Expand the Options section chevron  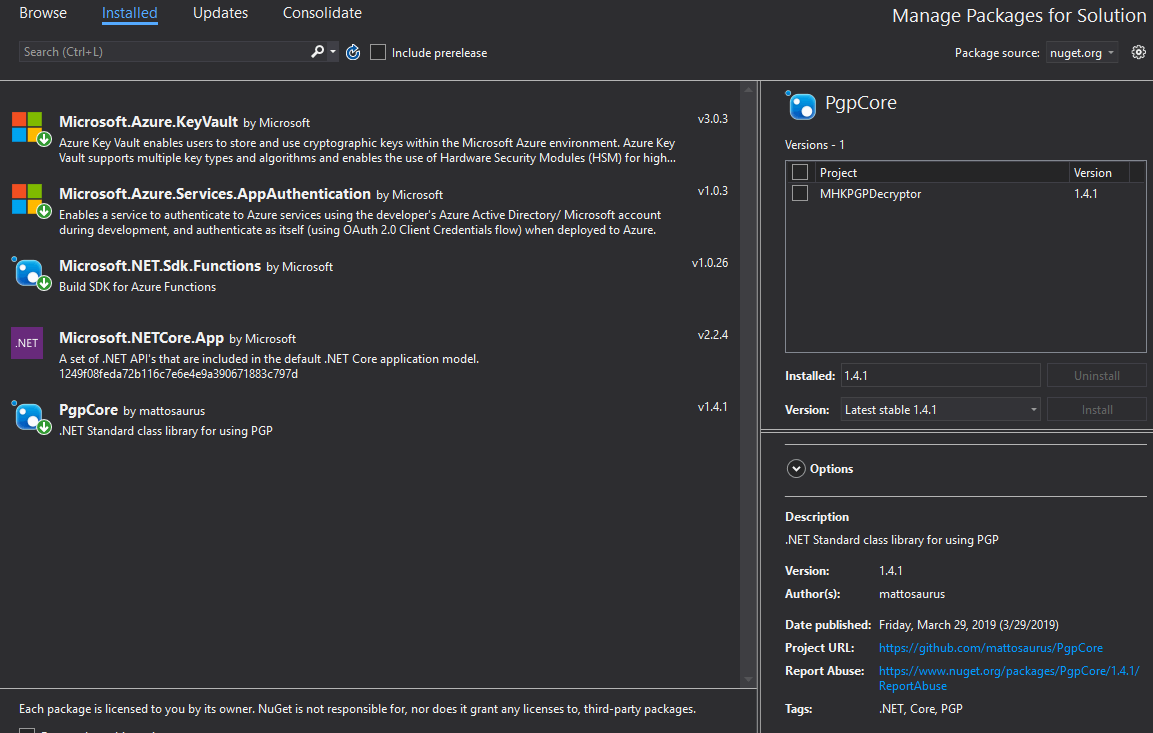pyautogui.click(x=796, y=468)
